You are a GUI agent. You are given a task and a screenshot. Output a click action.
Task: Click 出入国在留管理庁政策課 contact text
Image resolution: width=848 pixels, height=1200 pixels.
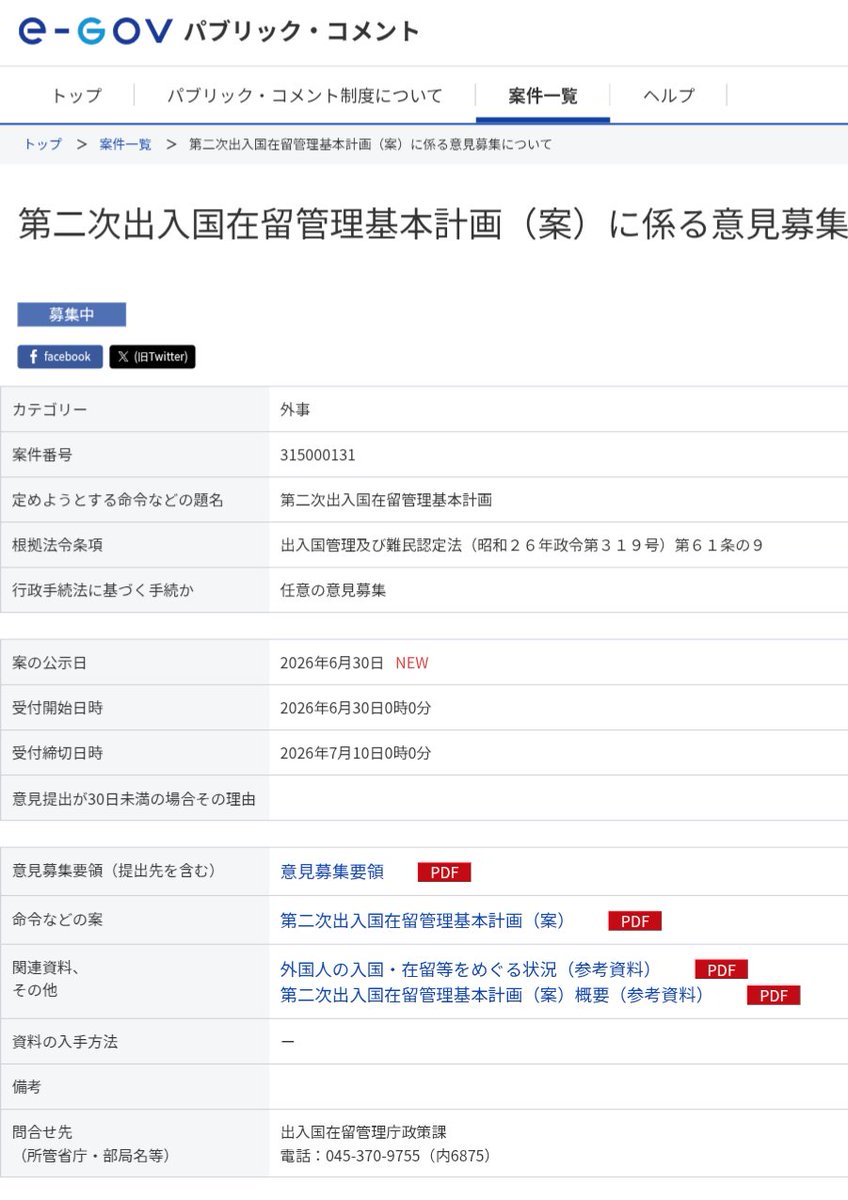click(364, 1132)
